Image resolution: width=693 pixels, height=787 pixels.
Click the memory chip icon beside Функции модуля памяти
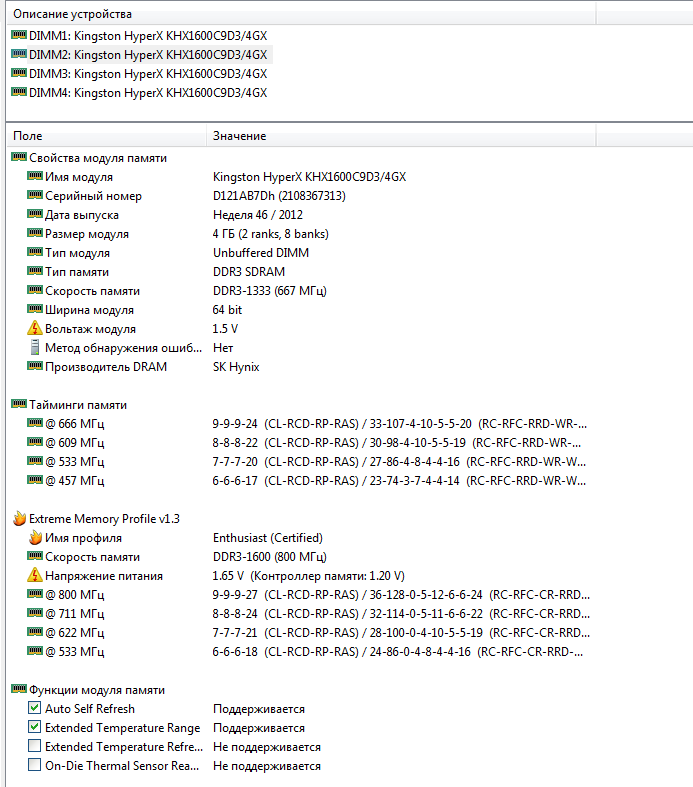click(x=19, y=690)
